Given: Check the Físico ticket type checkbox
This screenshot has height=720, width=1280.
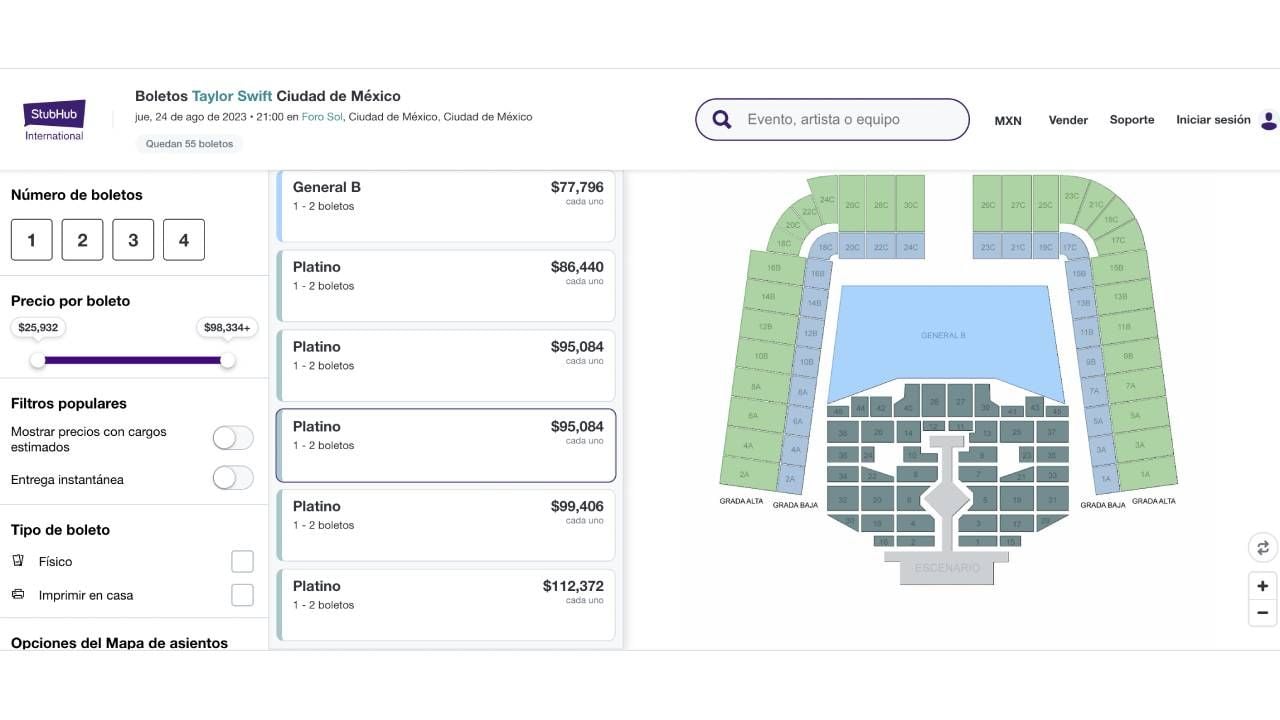Looking at the screenshot, I should click(242, 561).
